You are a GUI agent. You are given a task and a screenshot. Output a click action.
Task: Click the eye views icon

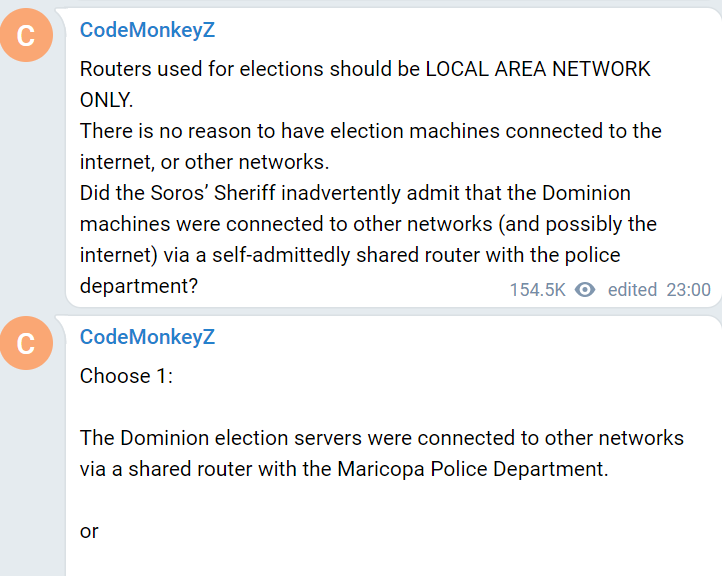click(585, 290)
